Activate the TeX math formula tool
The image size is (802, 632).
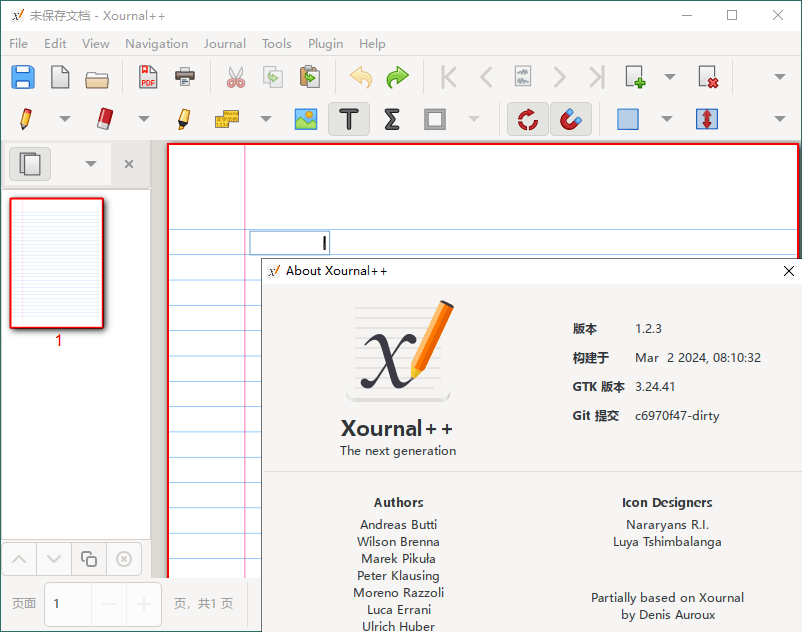coord(390,119)
